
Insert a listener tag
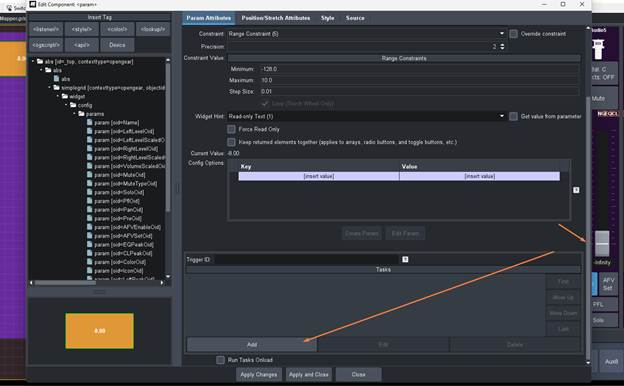pyautogui.click(x=46, y=29)
